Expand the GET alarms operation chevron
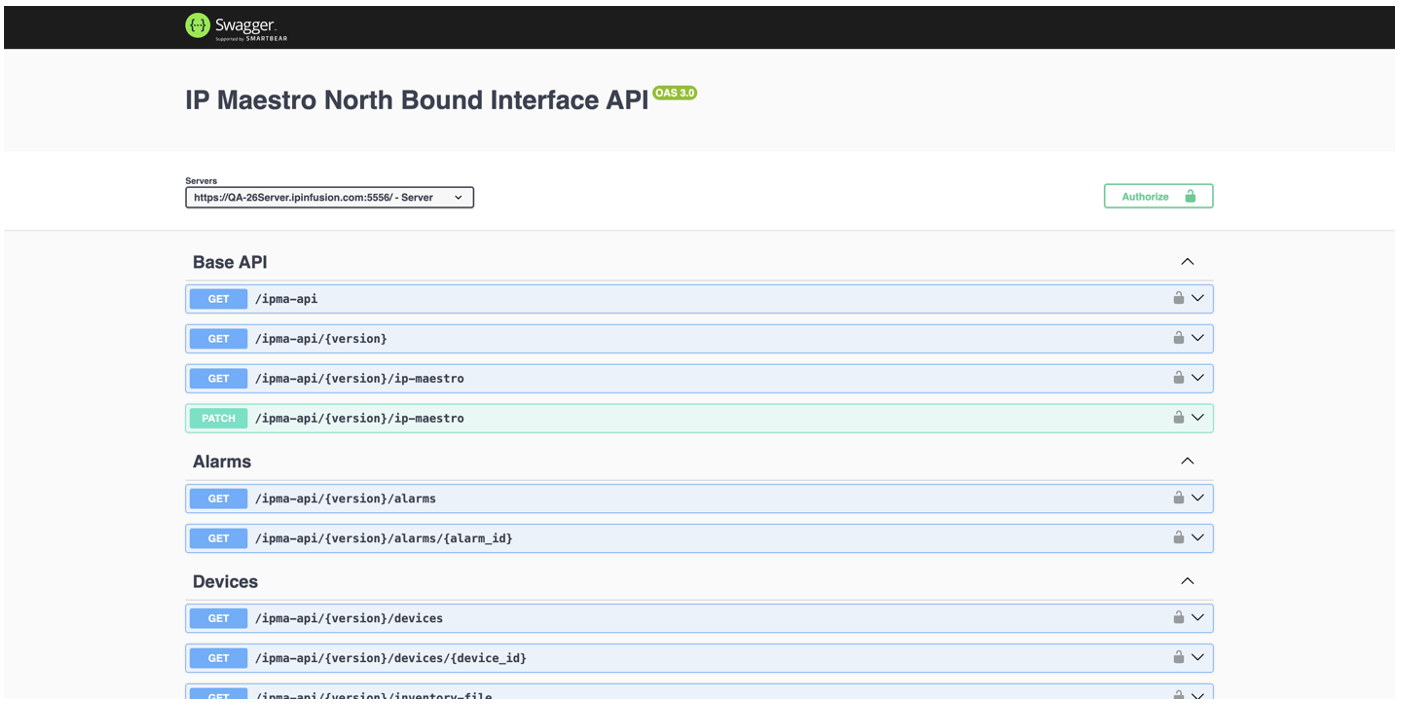The image size is (1408, 726). click(x=1197, y=498)
